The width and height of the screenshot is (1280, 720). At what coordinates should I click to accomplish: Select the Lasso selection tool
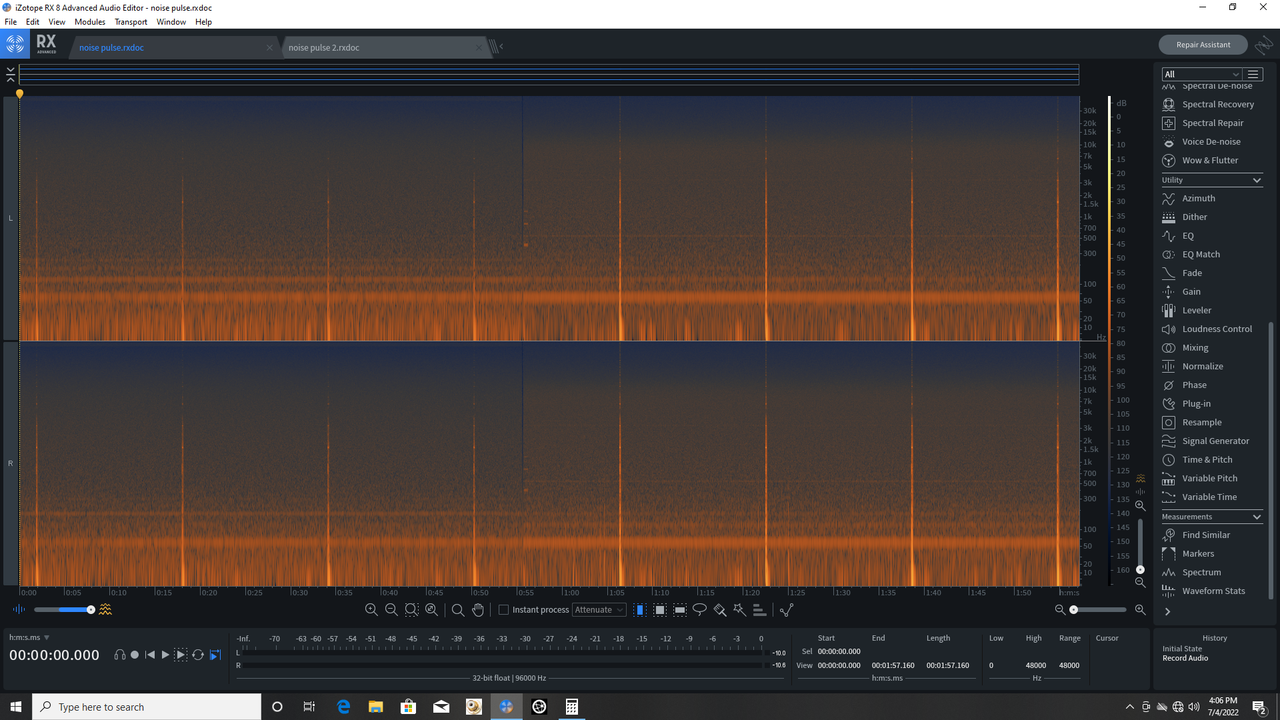click(x=700, y=609)
